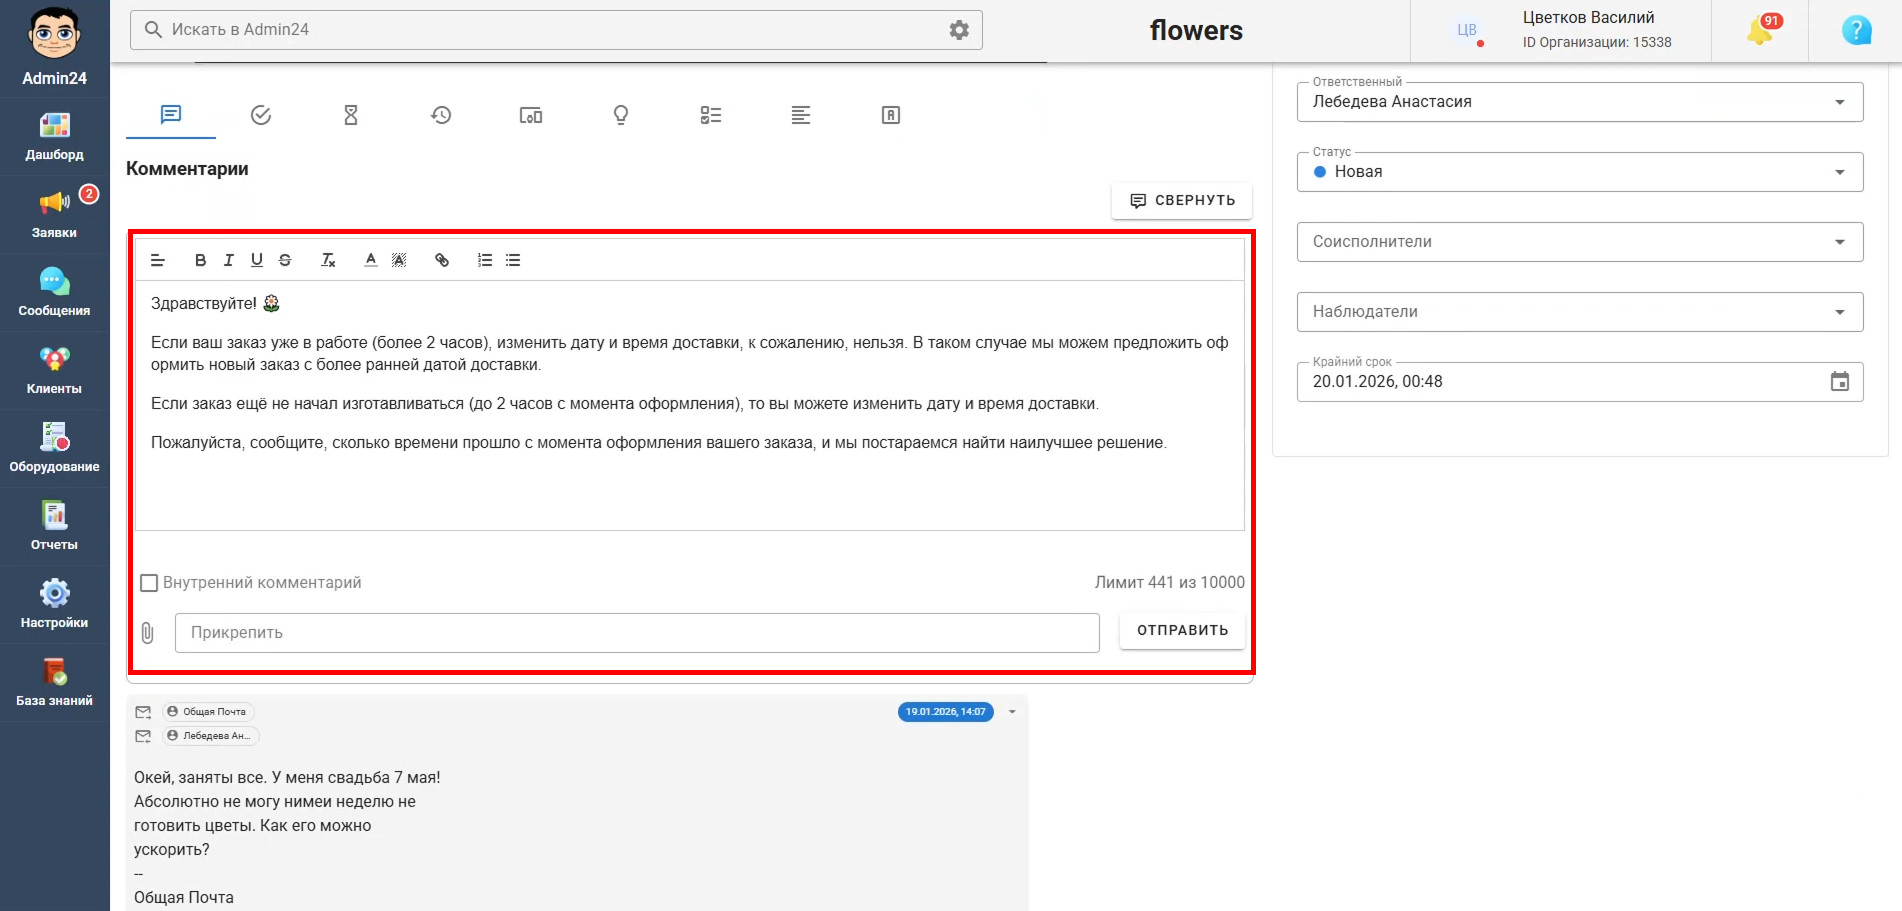Open the text lines description tab
This screenshot has height=911, width=1902.
click(x=801, y=115)
